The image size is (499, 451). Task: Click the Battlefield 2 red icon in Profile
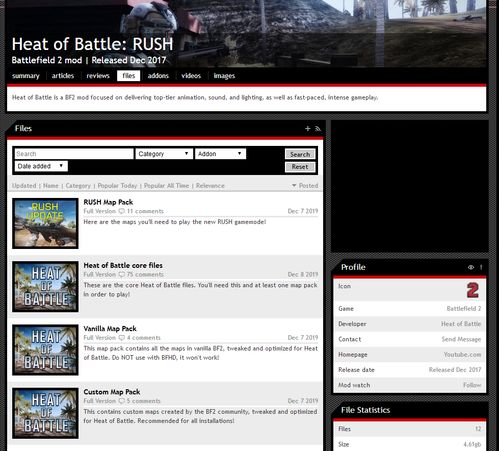[473, 290]
